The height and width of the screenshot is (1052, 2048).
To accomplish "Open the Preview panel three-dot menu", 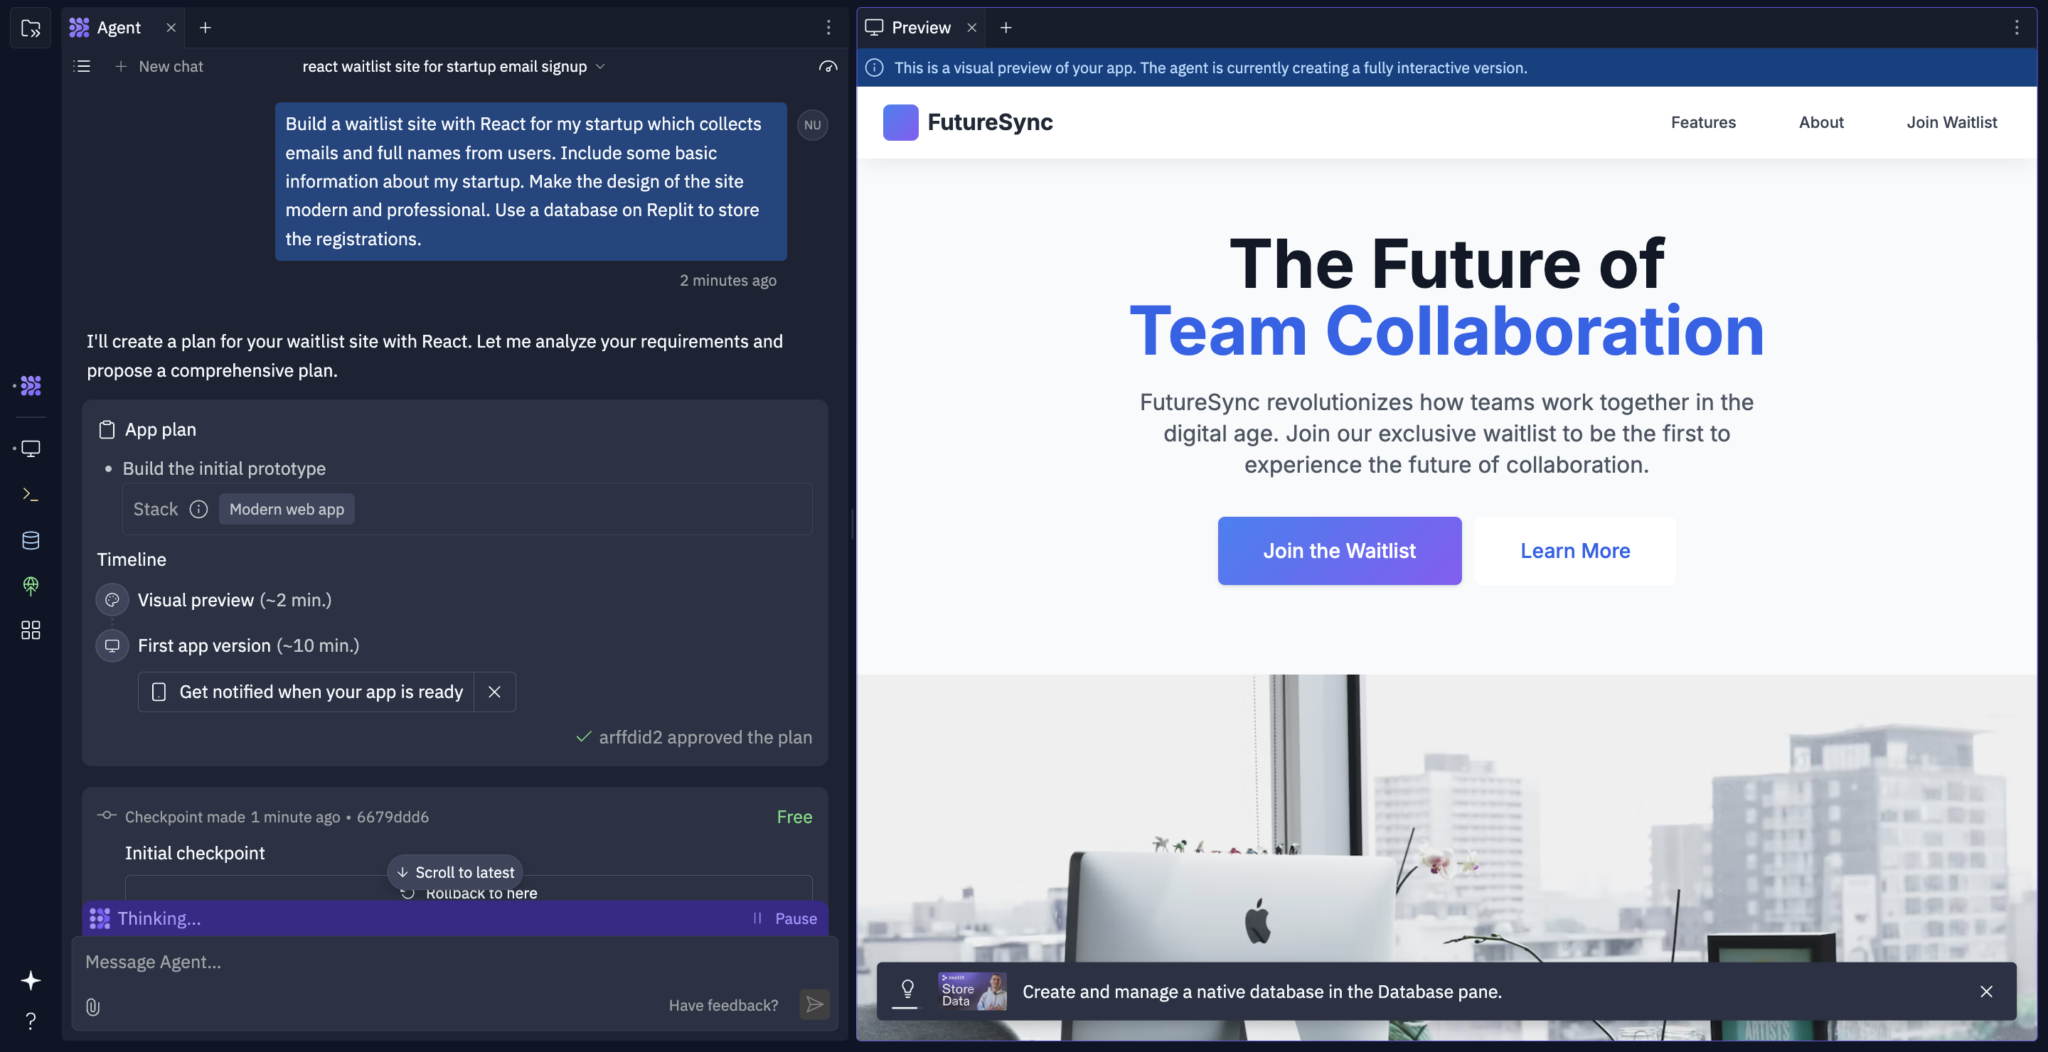I will pos(2018,27).
